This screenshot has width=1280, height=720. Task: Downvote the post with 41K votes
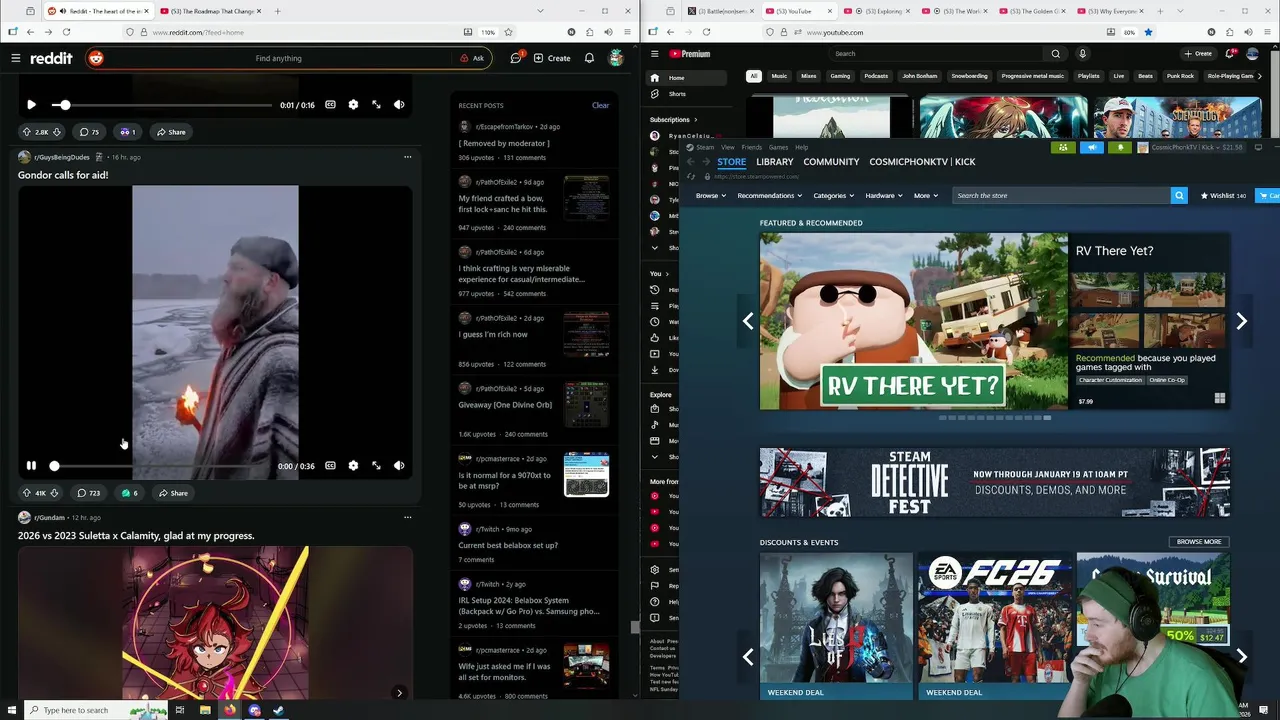(x=54, y=493)
